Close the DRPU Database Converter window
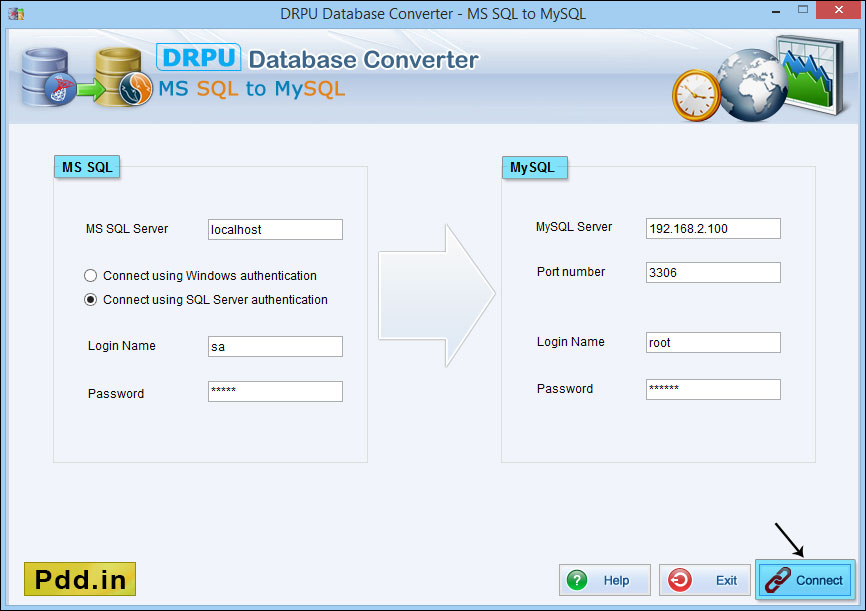This screenshot has width=866, height=611. tap(838, 9)
